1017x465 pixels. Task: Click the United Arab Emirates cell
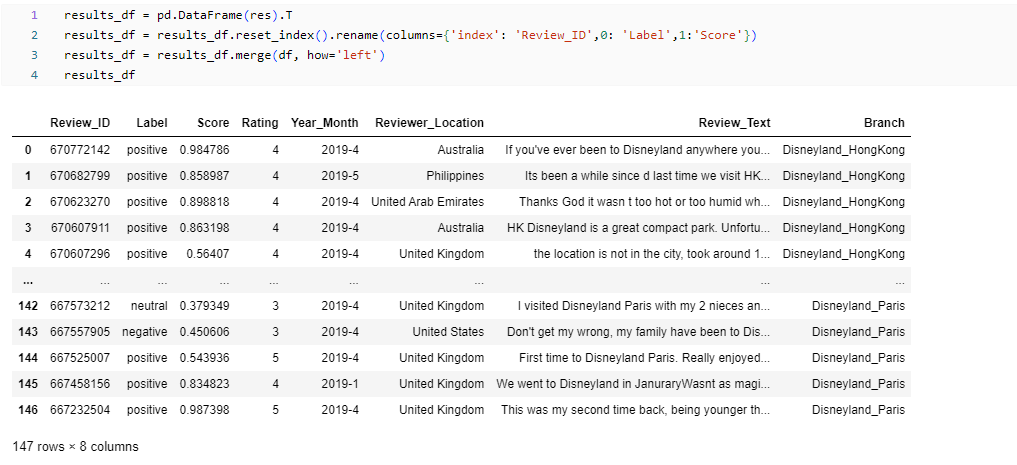pyautogui.click(x=427, y=202)
